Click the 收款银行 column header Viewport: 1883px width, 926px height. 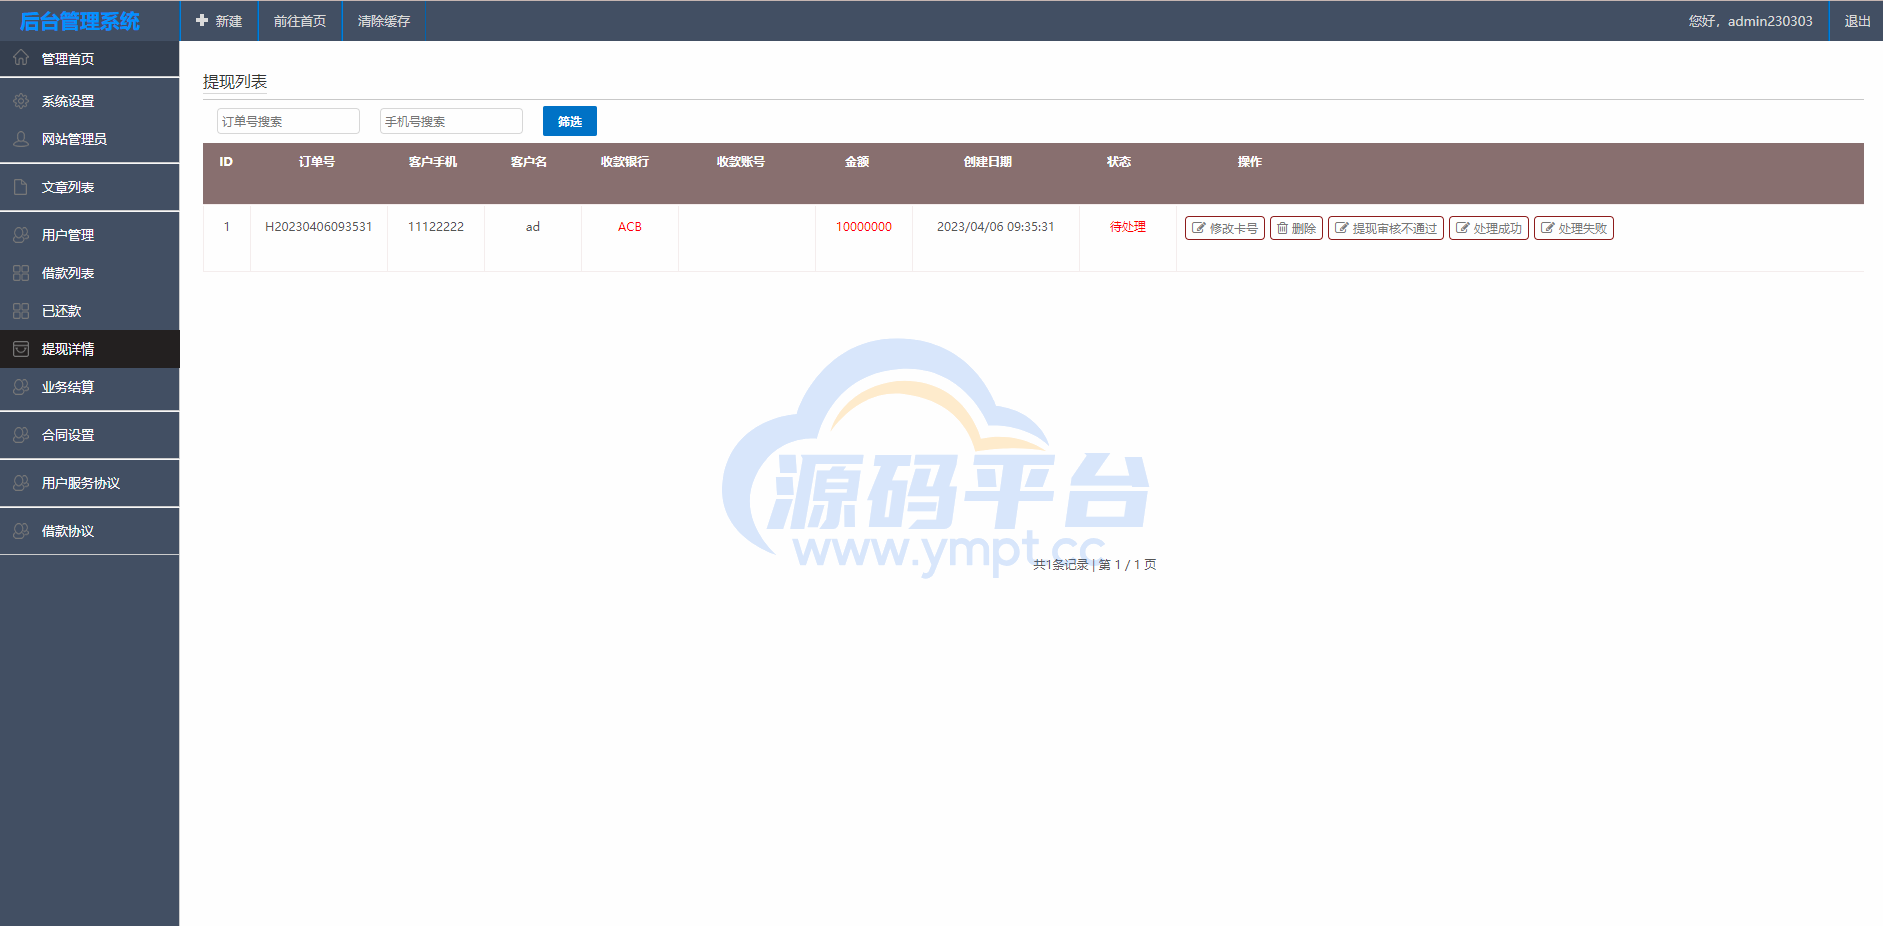(625, 161)
